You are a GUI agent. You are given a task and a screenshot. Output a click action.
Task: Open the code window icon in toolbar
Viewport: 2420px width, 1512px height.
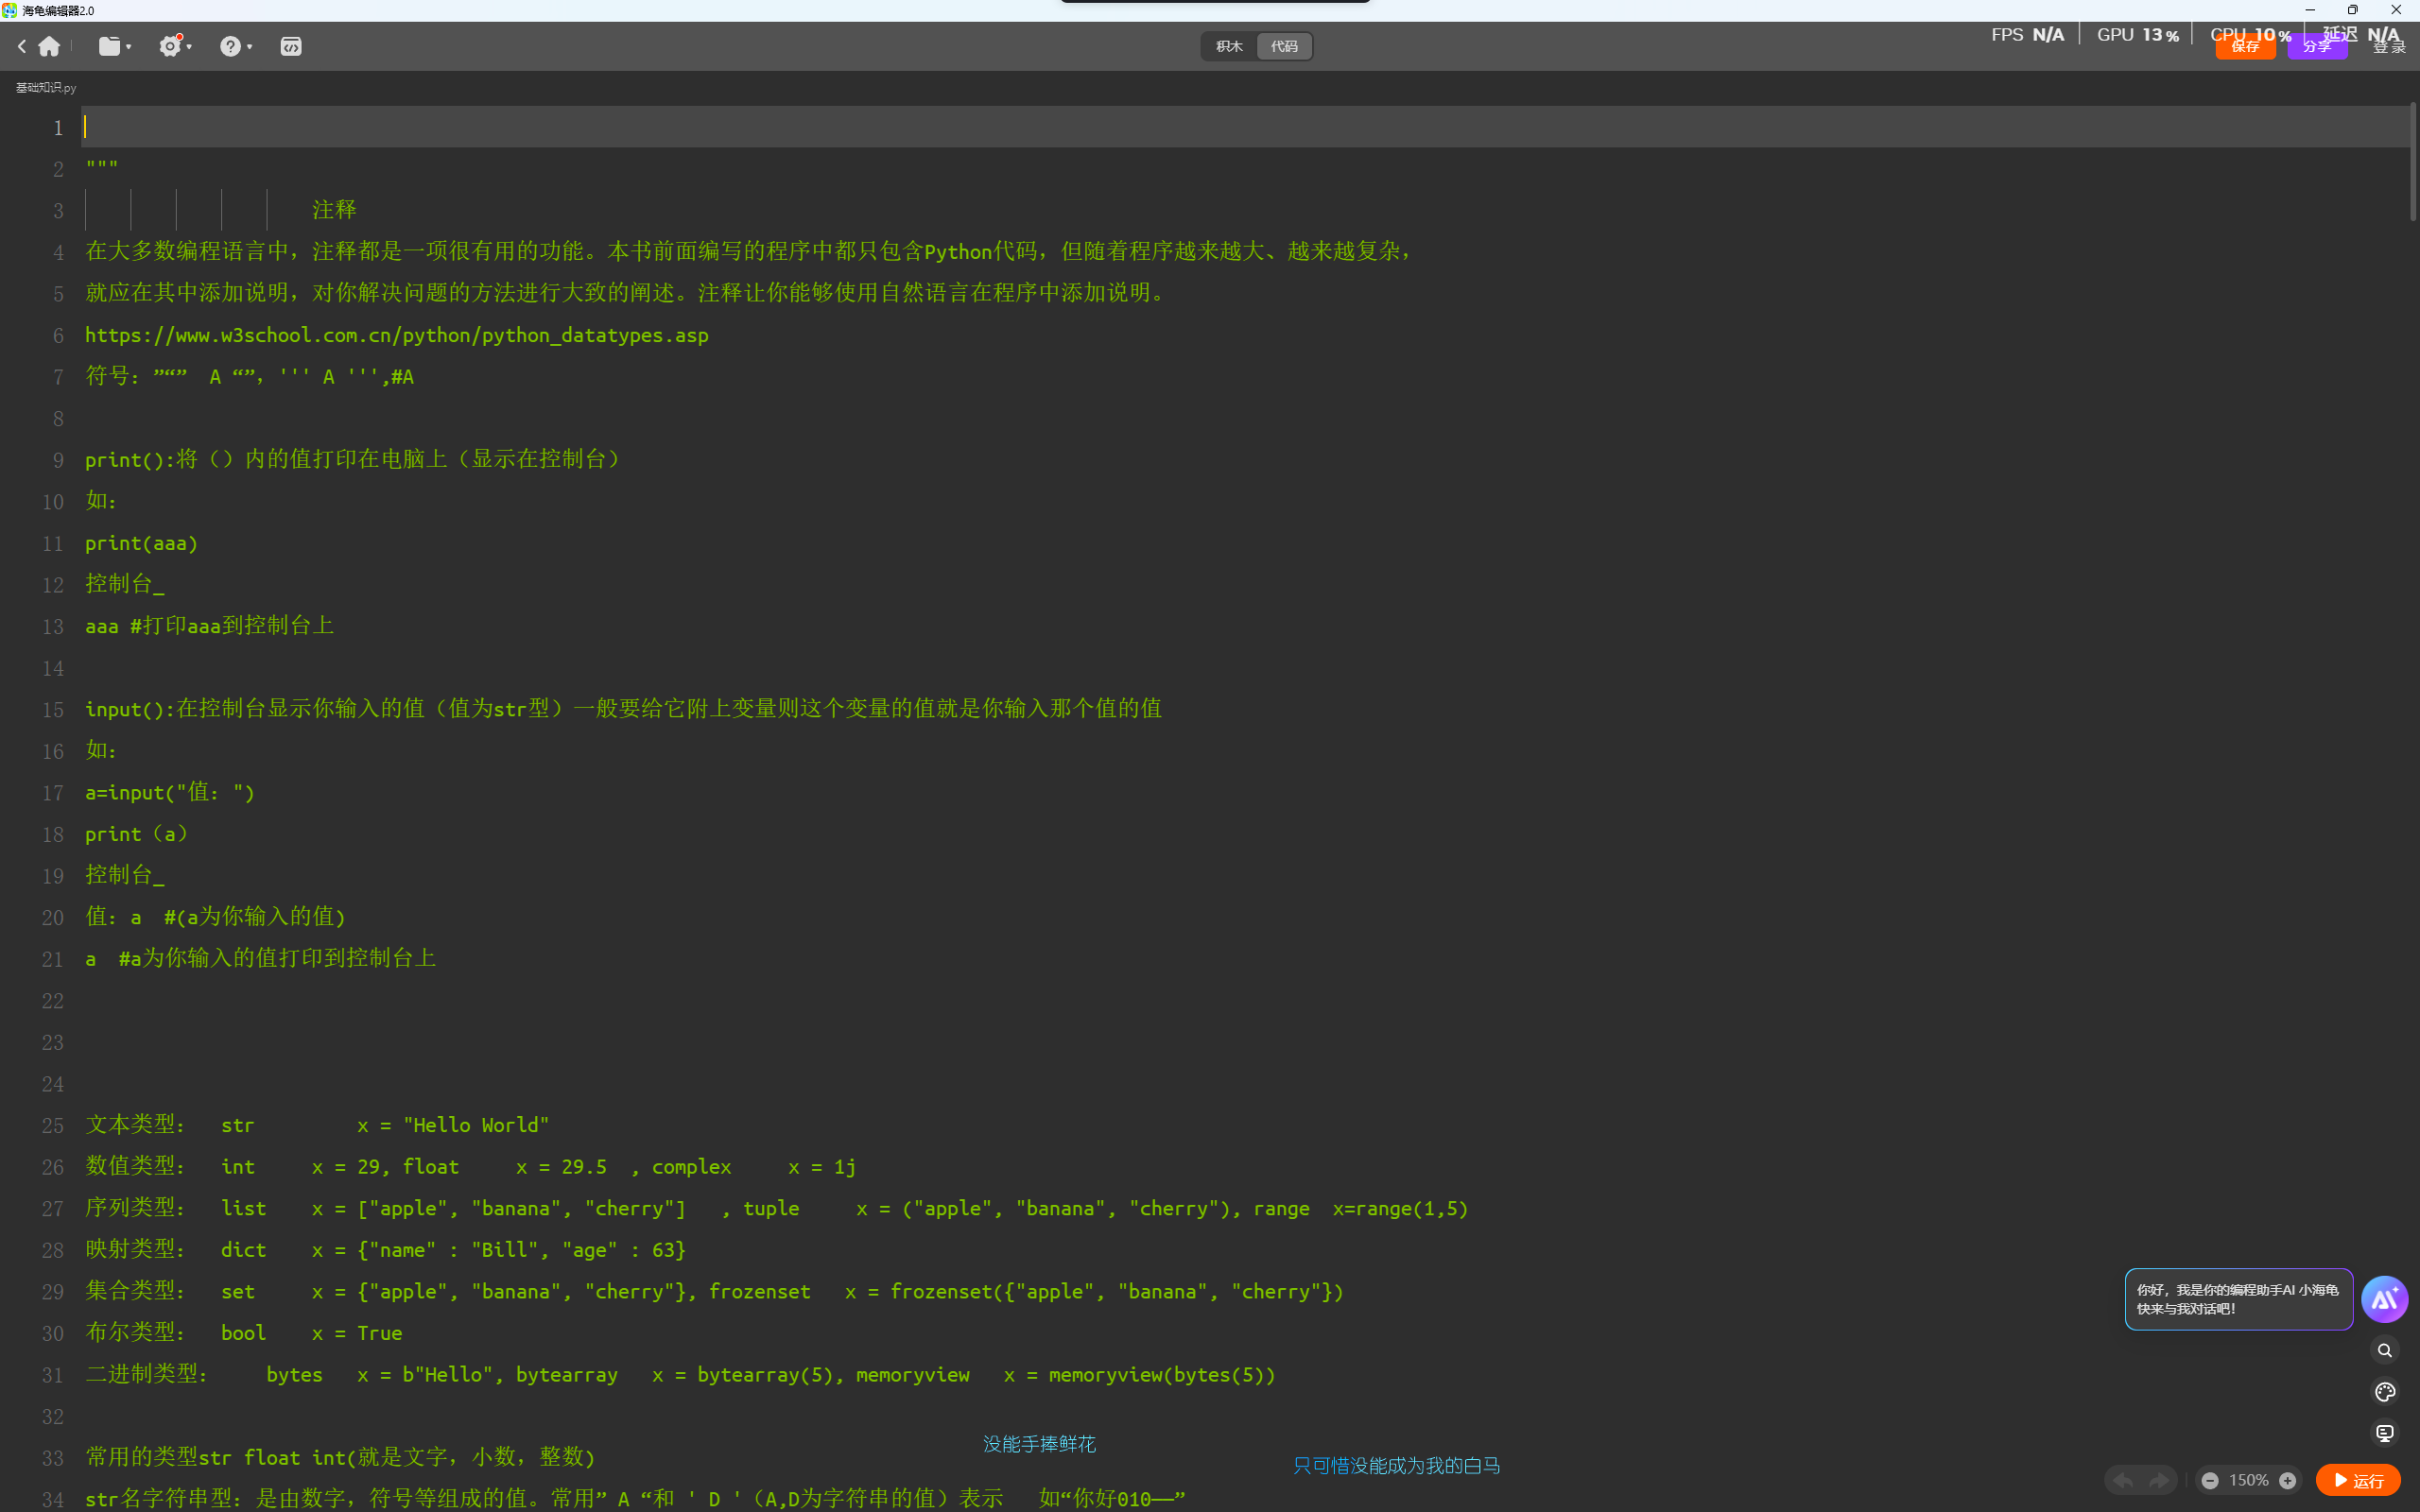pos(290,46)
